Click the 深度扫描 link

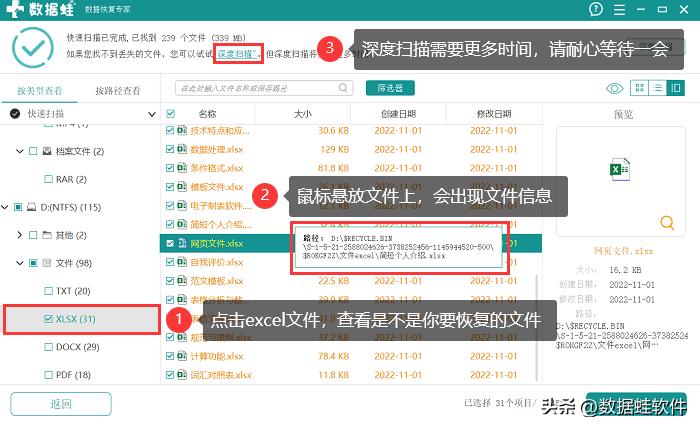click(235, 54)
